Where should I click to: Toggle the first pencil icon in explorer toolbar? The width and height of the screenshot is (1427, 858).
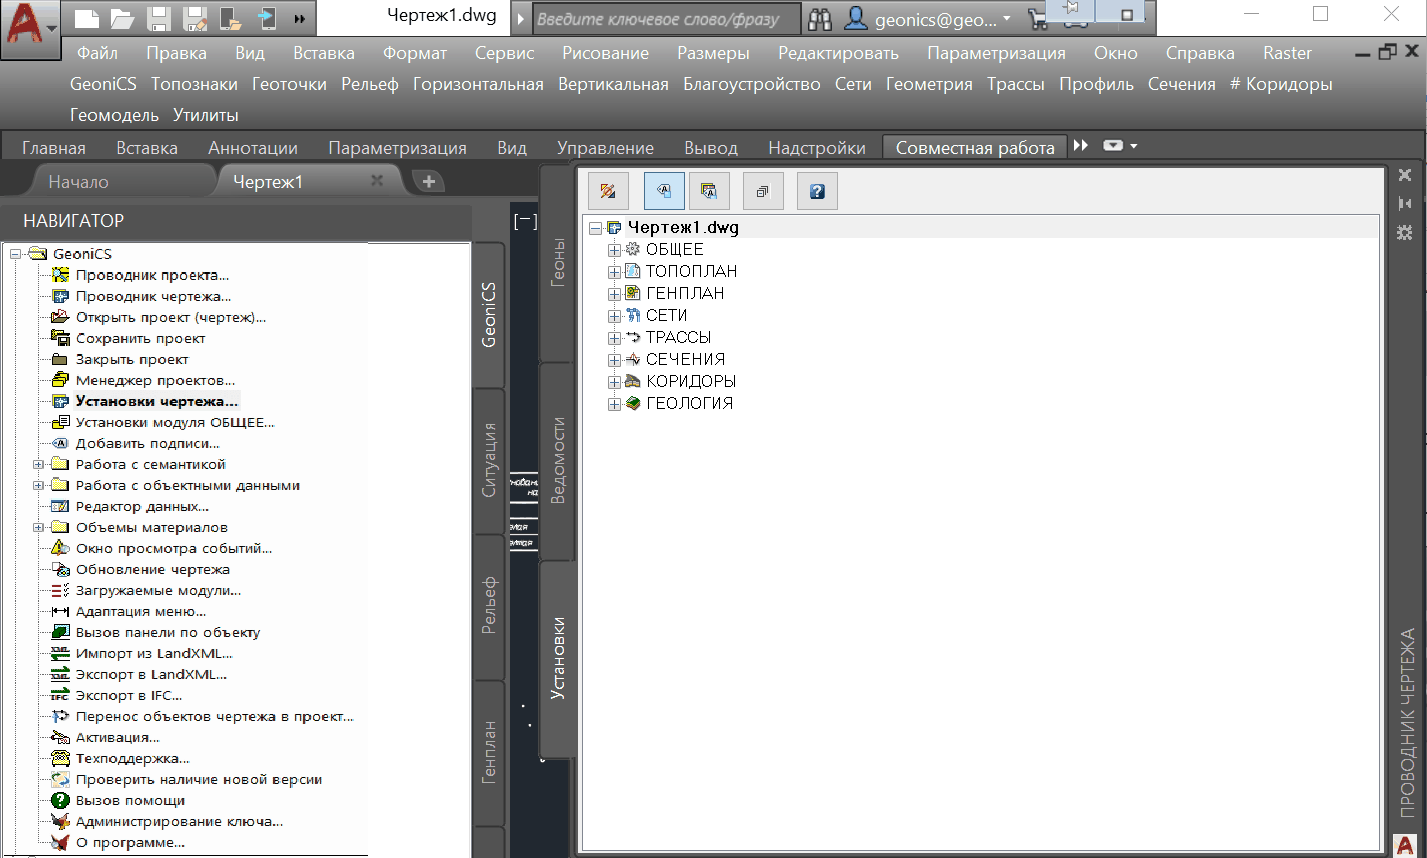click(x=608, y=191)
